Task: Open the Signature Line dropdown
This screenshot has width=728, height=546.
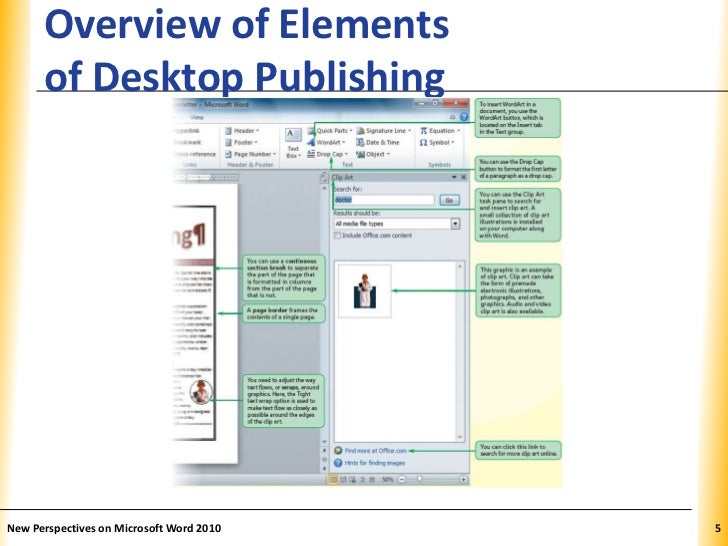Action: click(384, 131)
